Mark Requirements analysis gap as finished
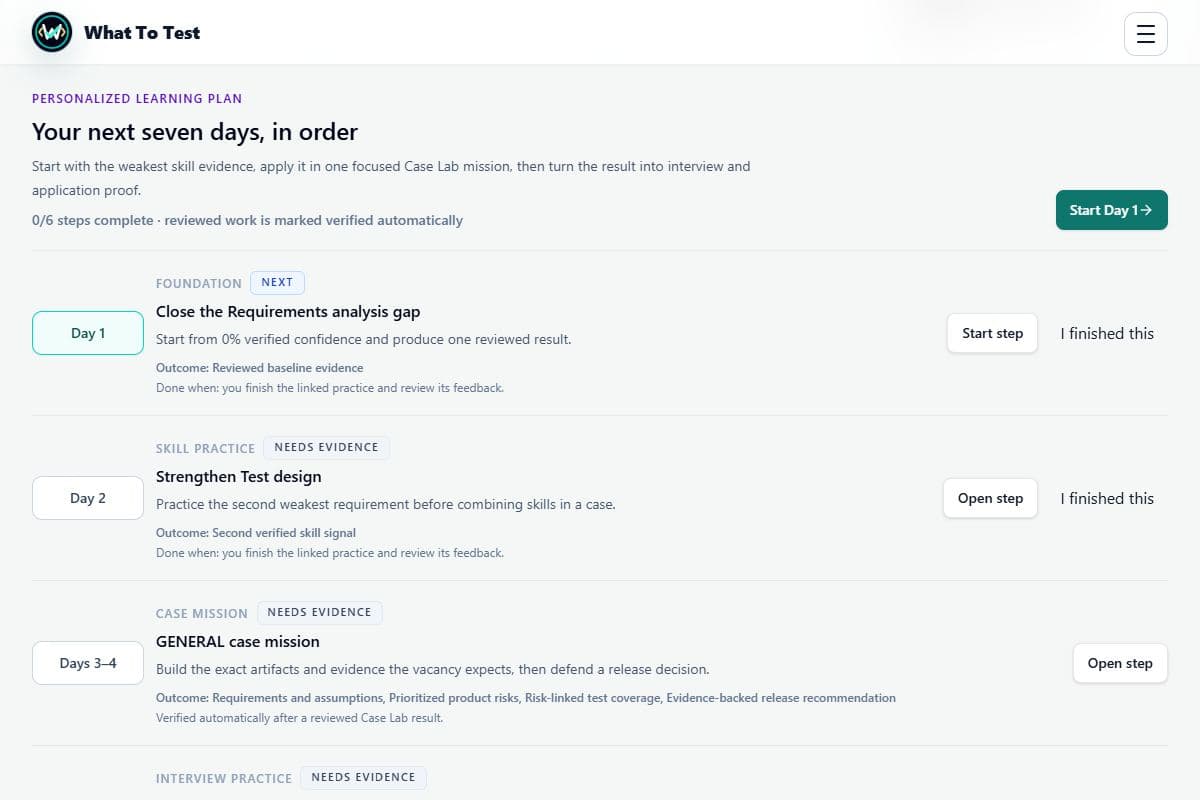The width and height of the screenshot is (1200, 800). tap(1107, 333)
